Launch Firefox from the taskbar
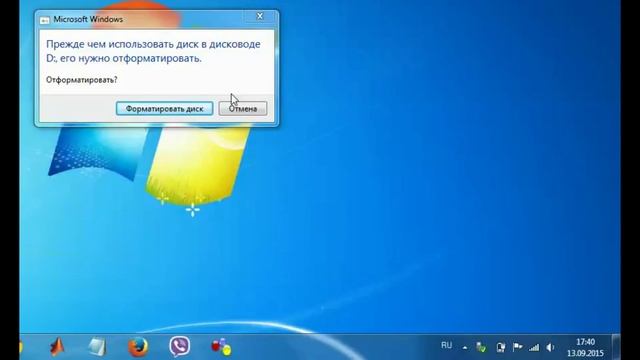Screen dimensions: 640x360 pyautogui.click(x=138, y=347)
